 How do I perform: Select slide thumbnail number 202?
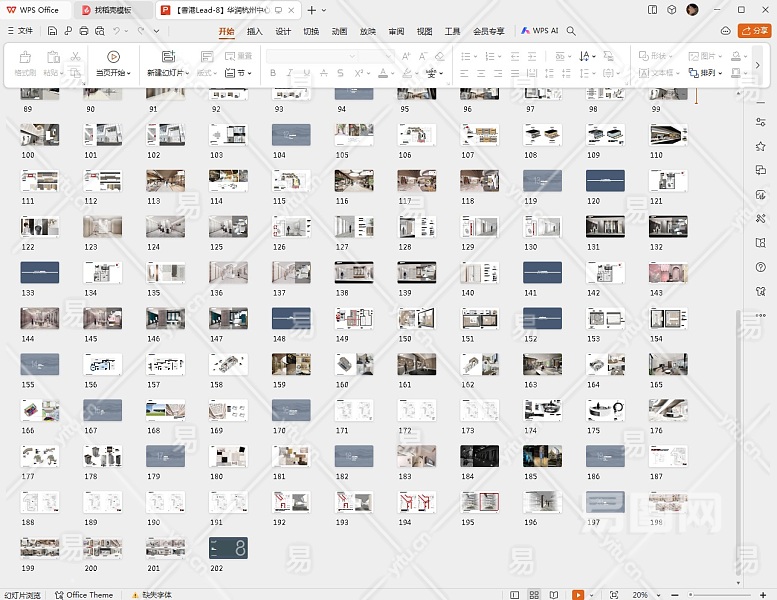[228, 548]
